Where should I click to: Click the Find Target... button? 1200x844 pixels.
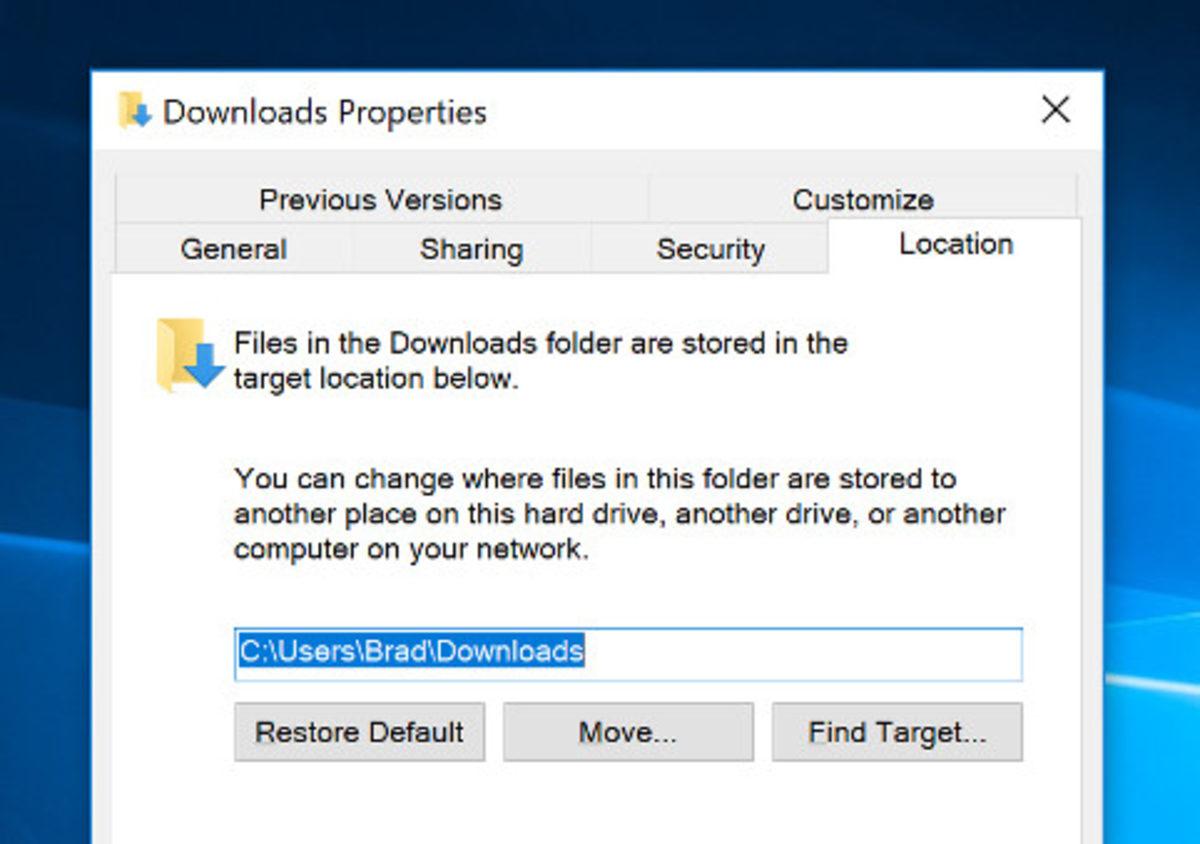[897, 732]
